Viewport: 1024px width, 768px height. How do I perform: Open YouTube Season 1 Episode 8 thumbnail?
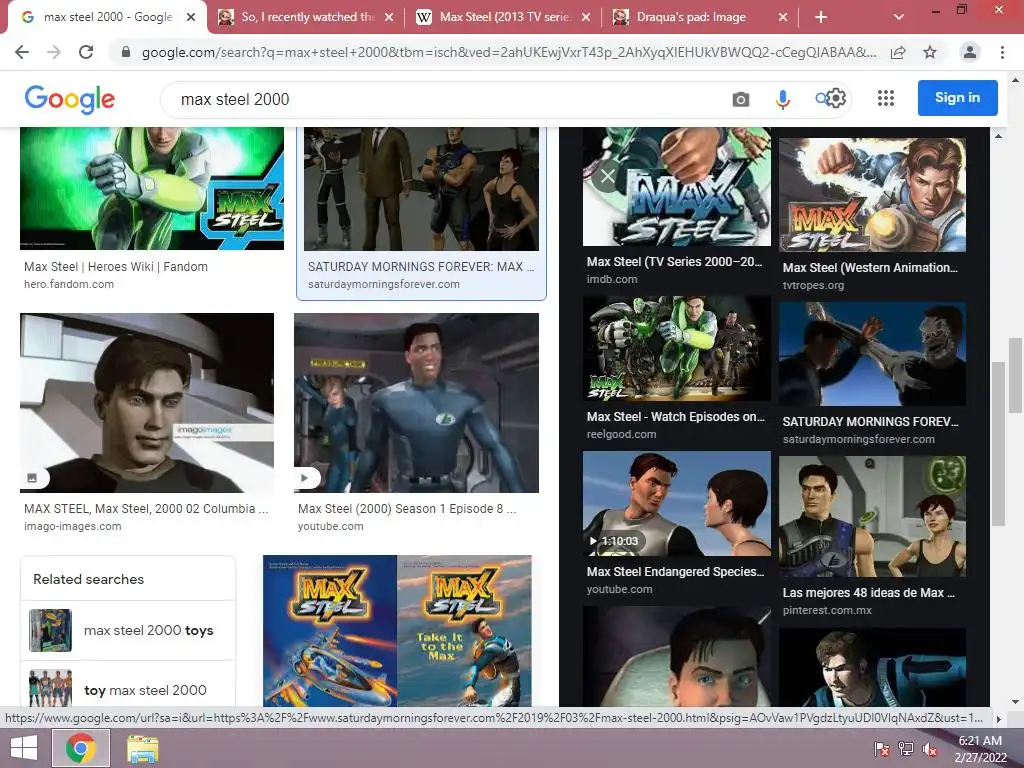coord(417,403)
